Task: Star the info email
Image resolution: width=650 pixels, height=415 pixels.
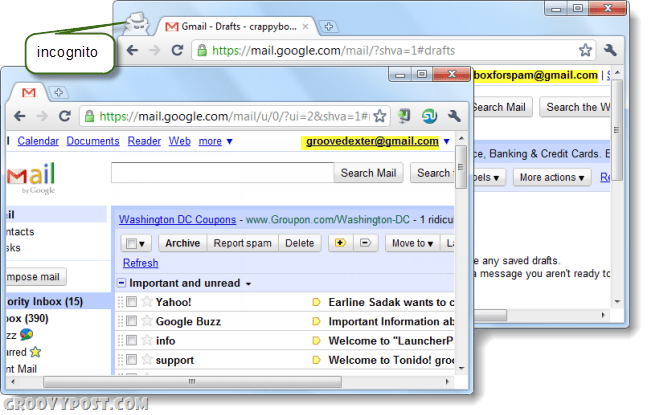Action: [x=147, y=340]
